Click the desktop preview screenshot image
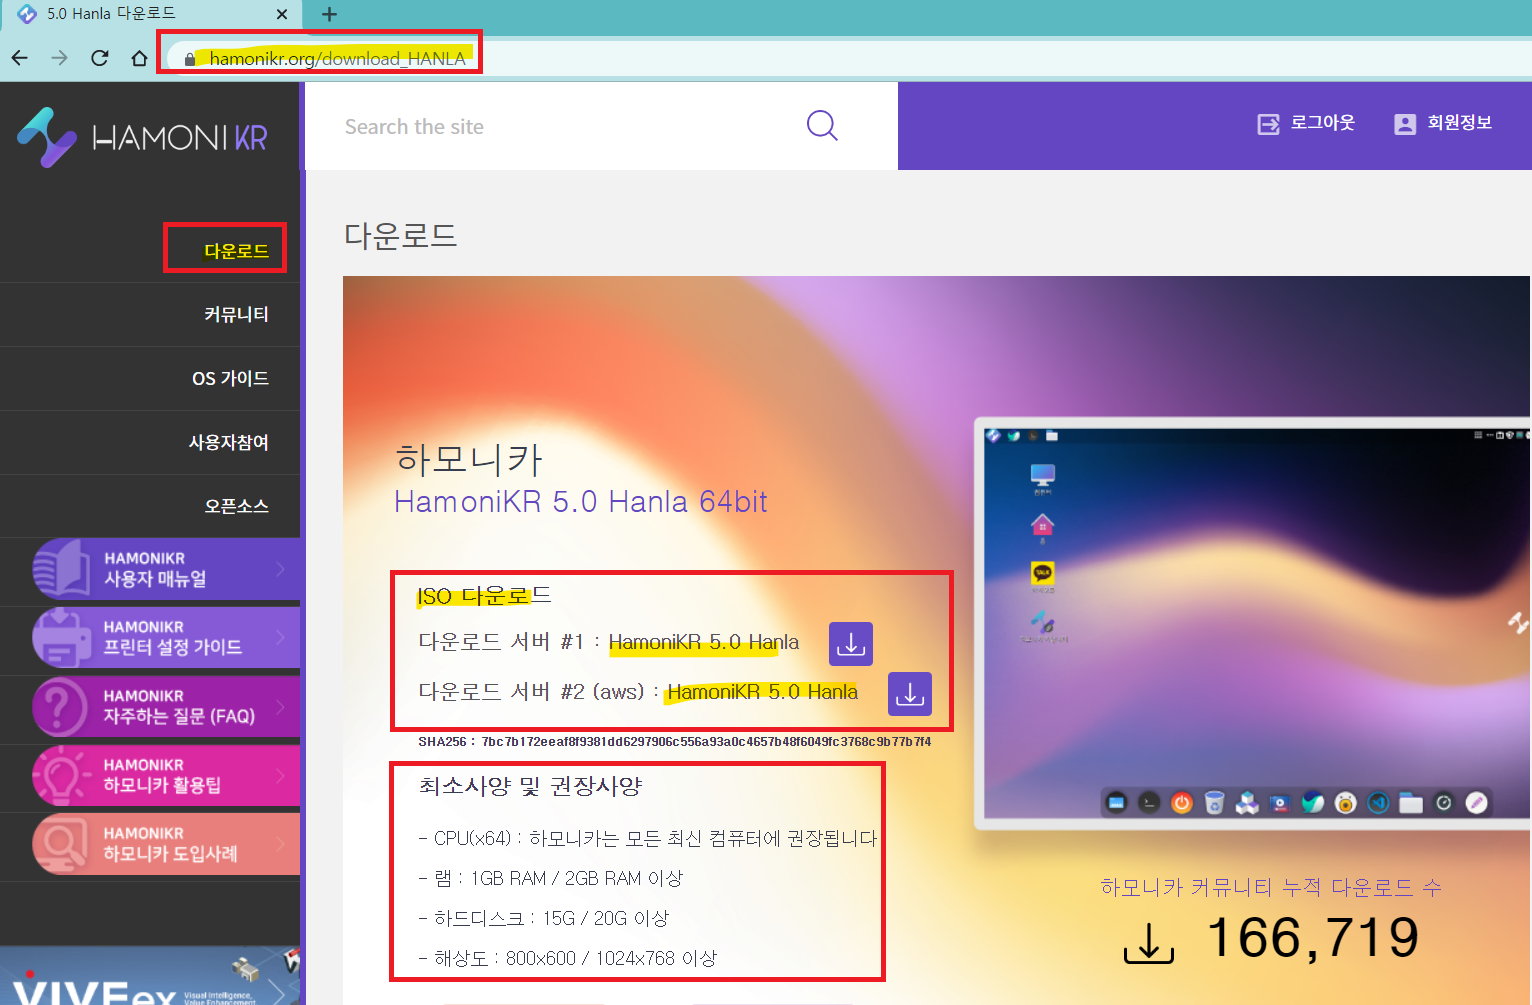Screen dimensions: 1532x1005 1253,623
